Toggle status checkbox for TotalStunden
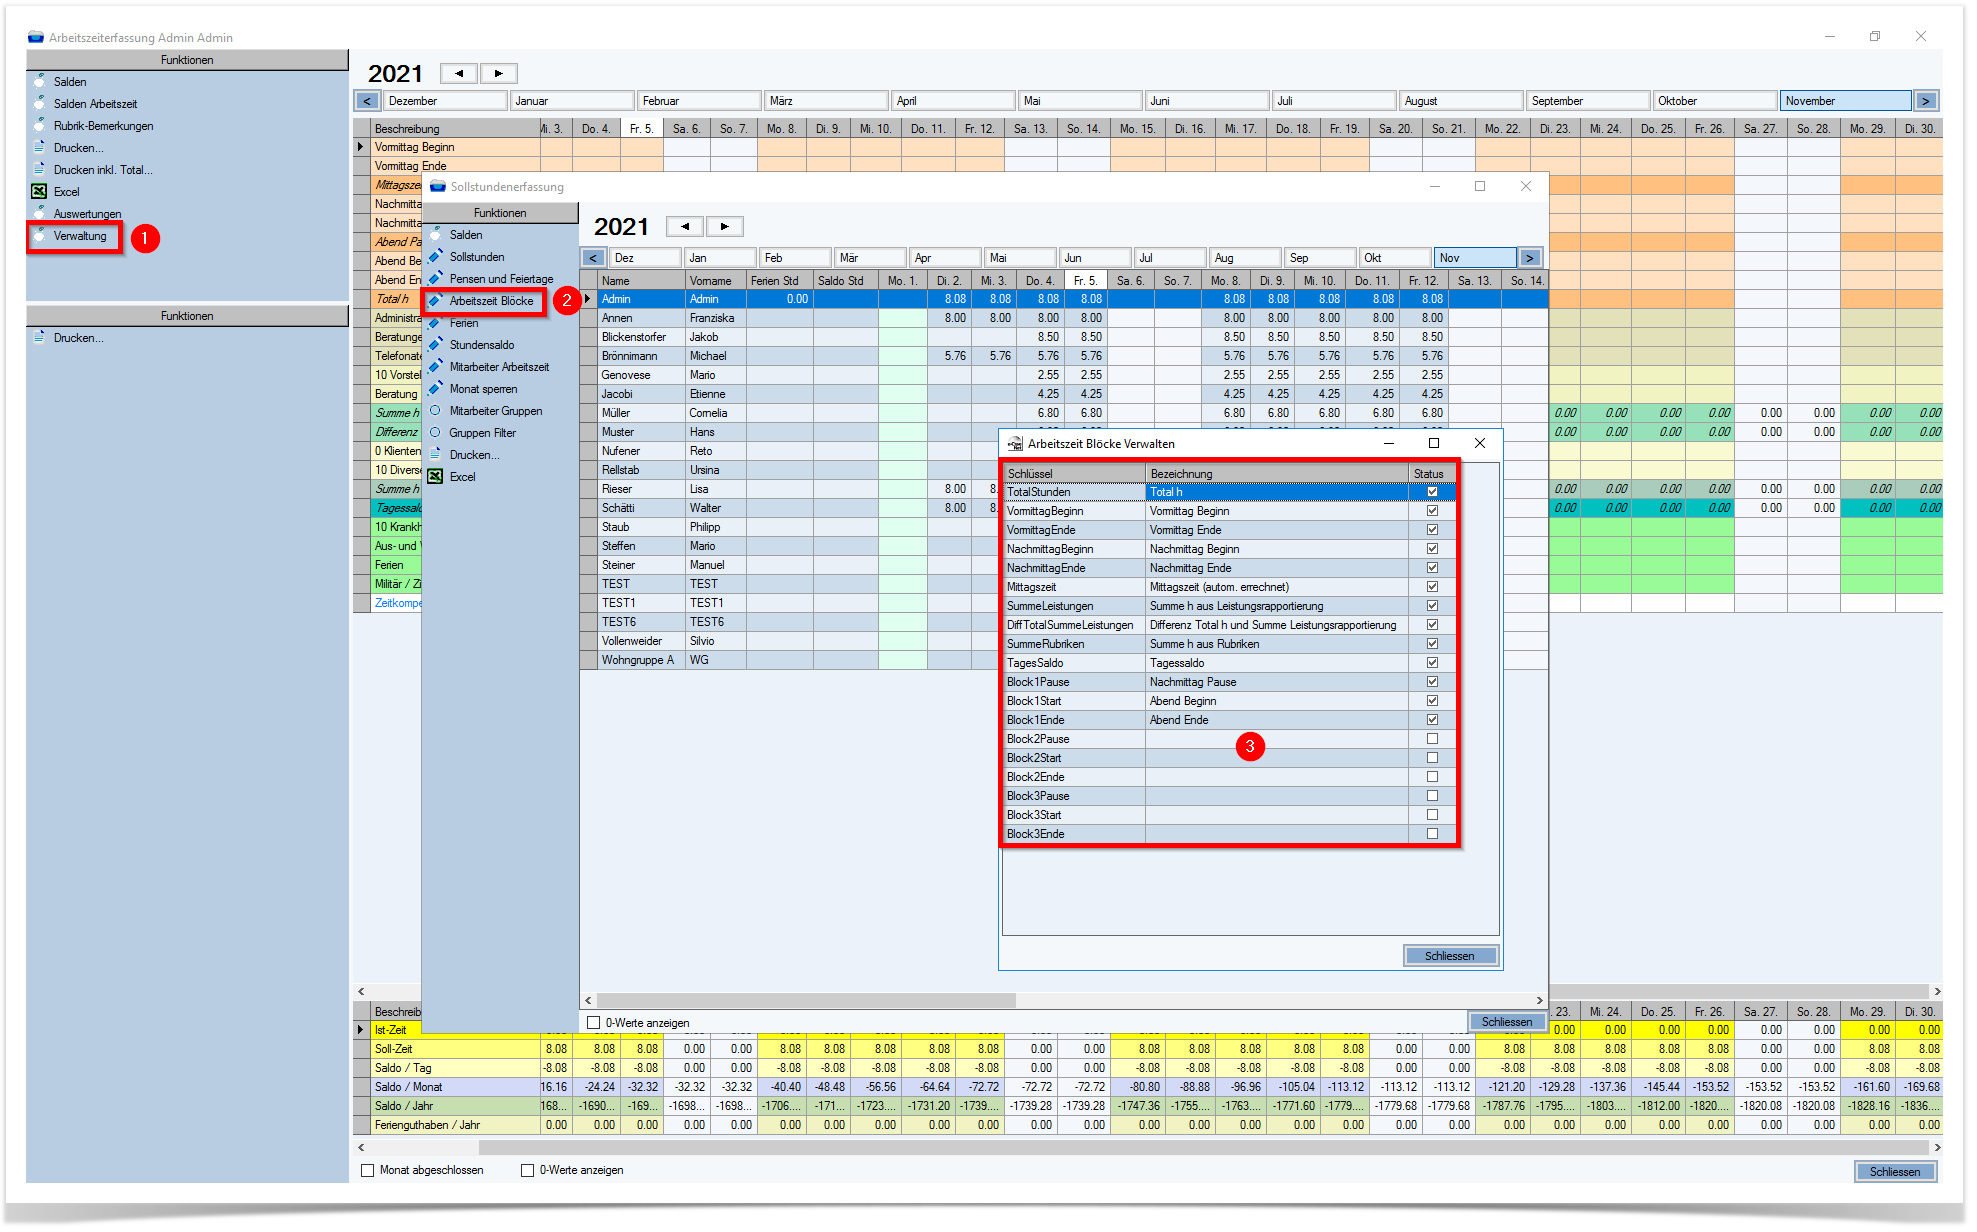1977x1232 pixels. (1432, 492)
